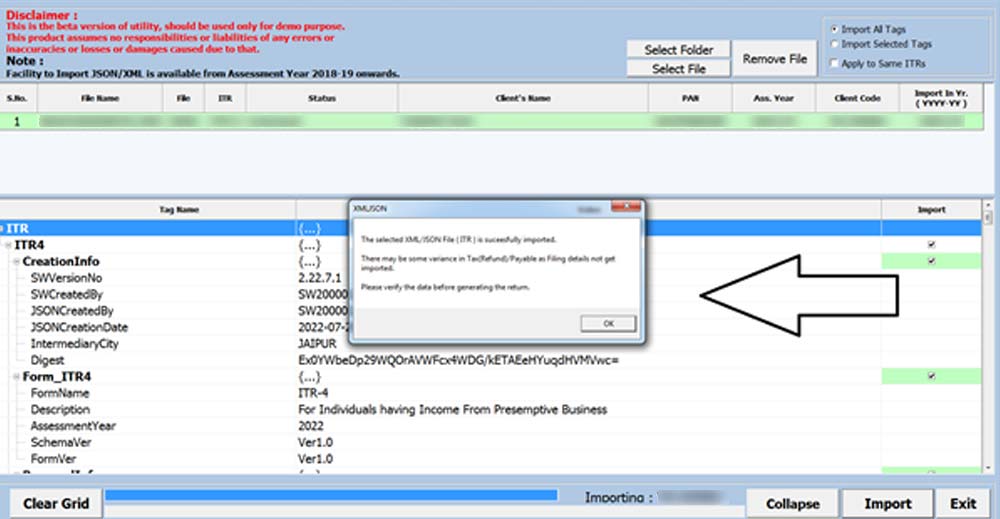Uncheck the Import checkbox for ITR4 row
Screen dimensions: 1000x519
pyautogui.click(x=932, y=244)
